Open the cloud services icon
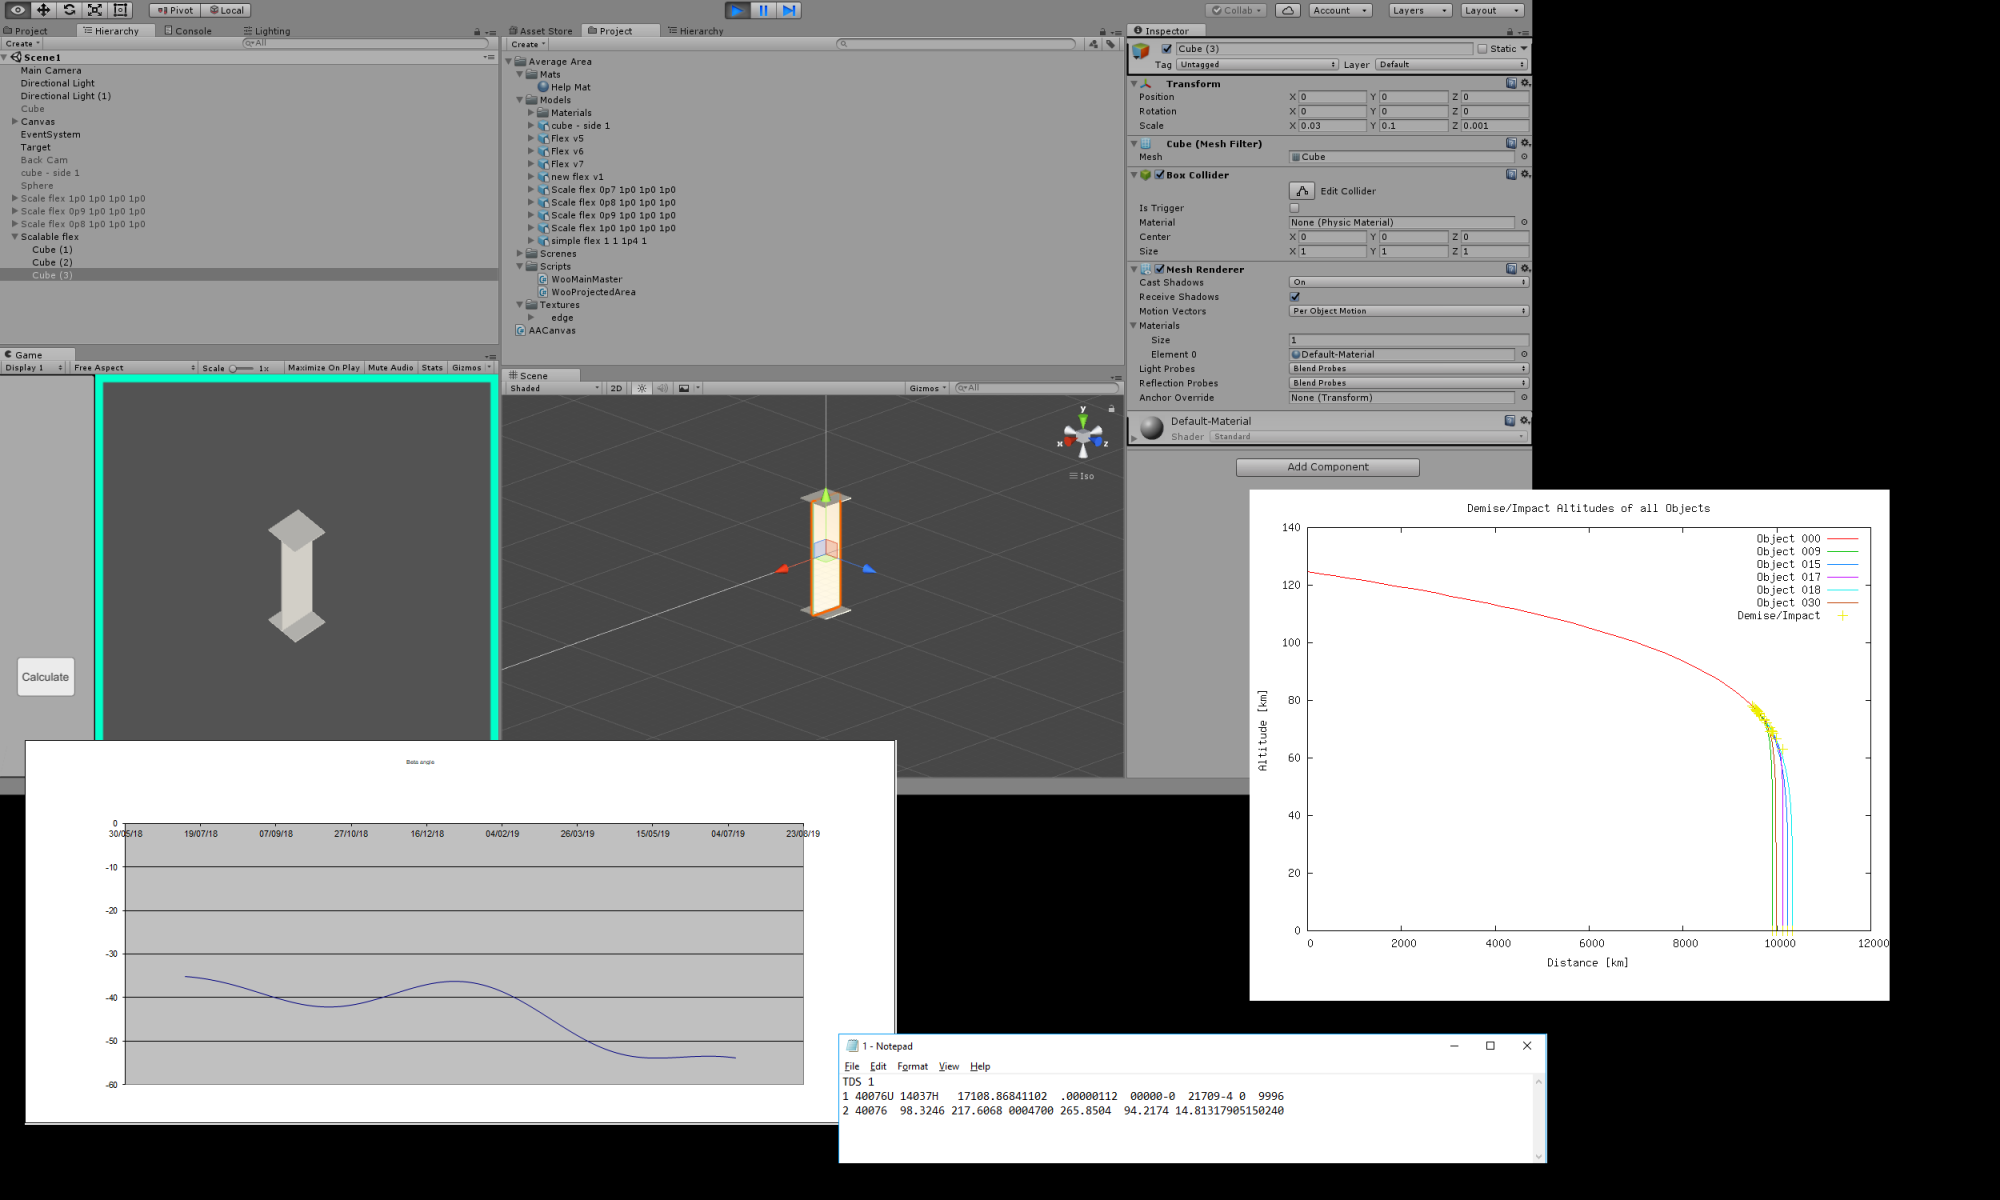The image size is (2000, 1200). [1288, 10]
